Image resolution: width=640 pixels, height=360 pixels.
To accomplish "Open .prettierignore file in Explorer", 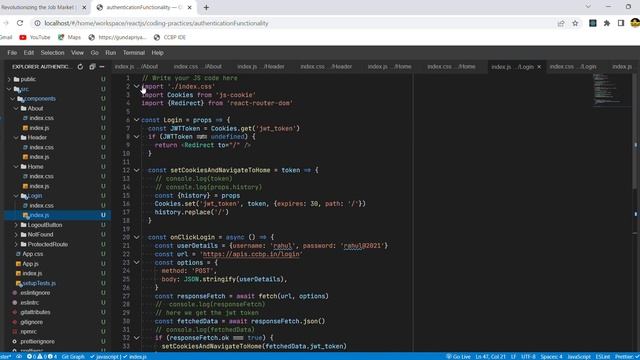I will [x=37, y=341].
